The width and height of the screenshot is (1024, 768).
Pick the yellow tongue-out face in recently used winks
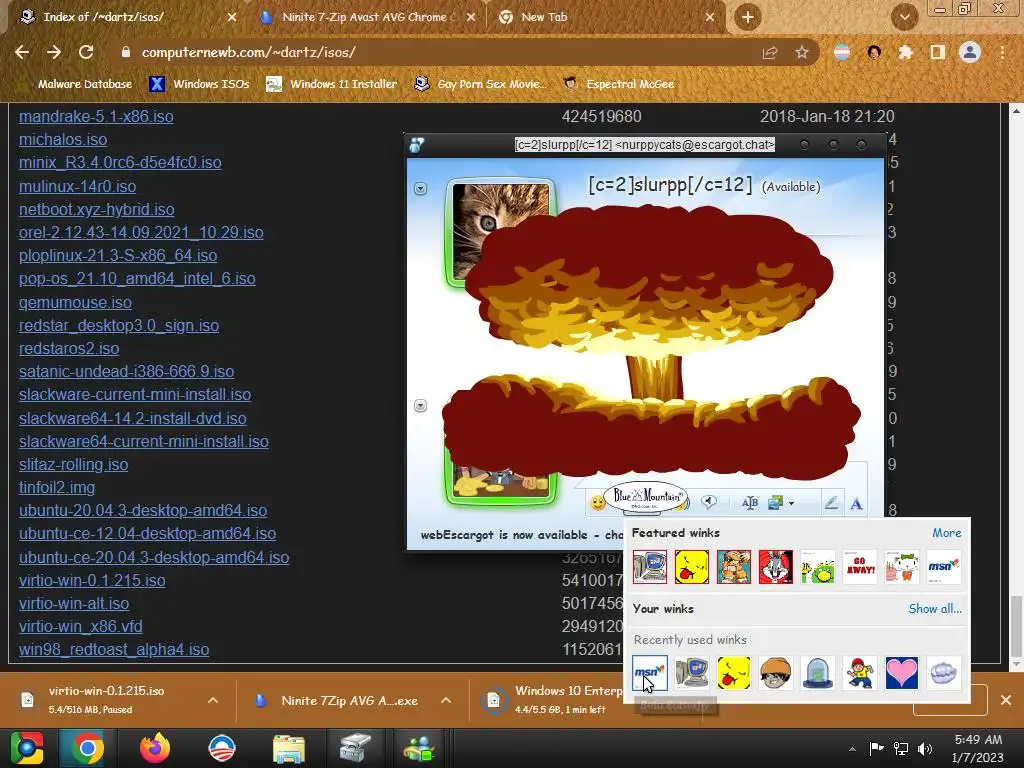[733, 673]
